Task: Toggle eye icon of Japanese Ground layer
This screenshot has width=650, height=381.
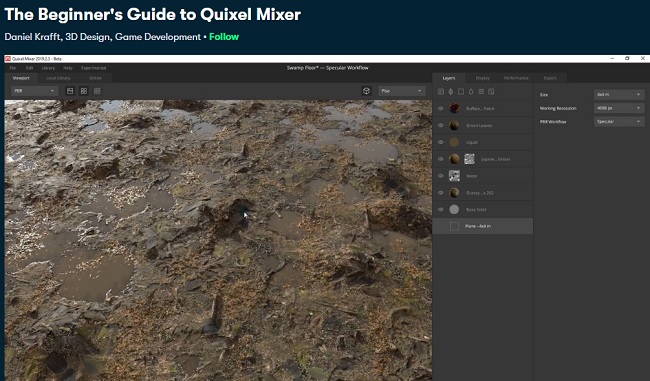Action: (x=441, y=159)
